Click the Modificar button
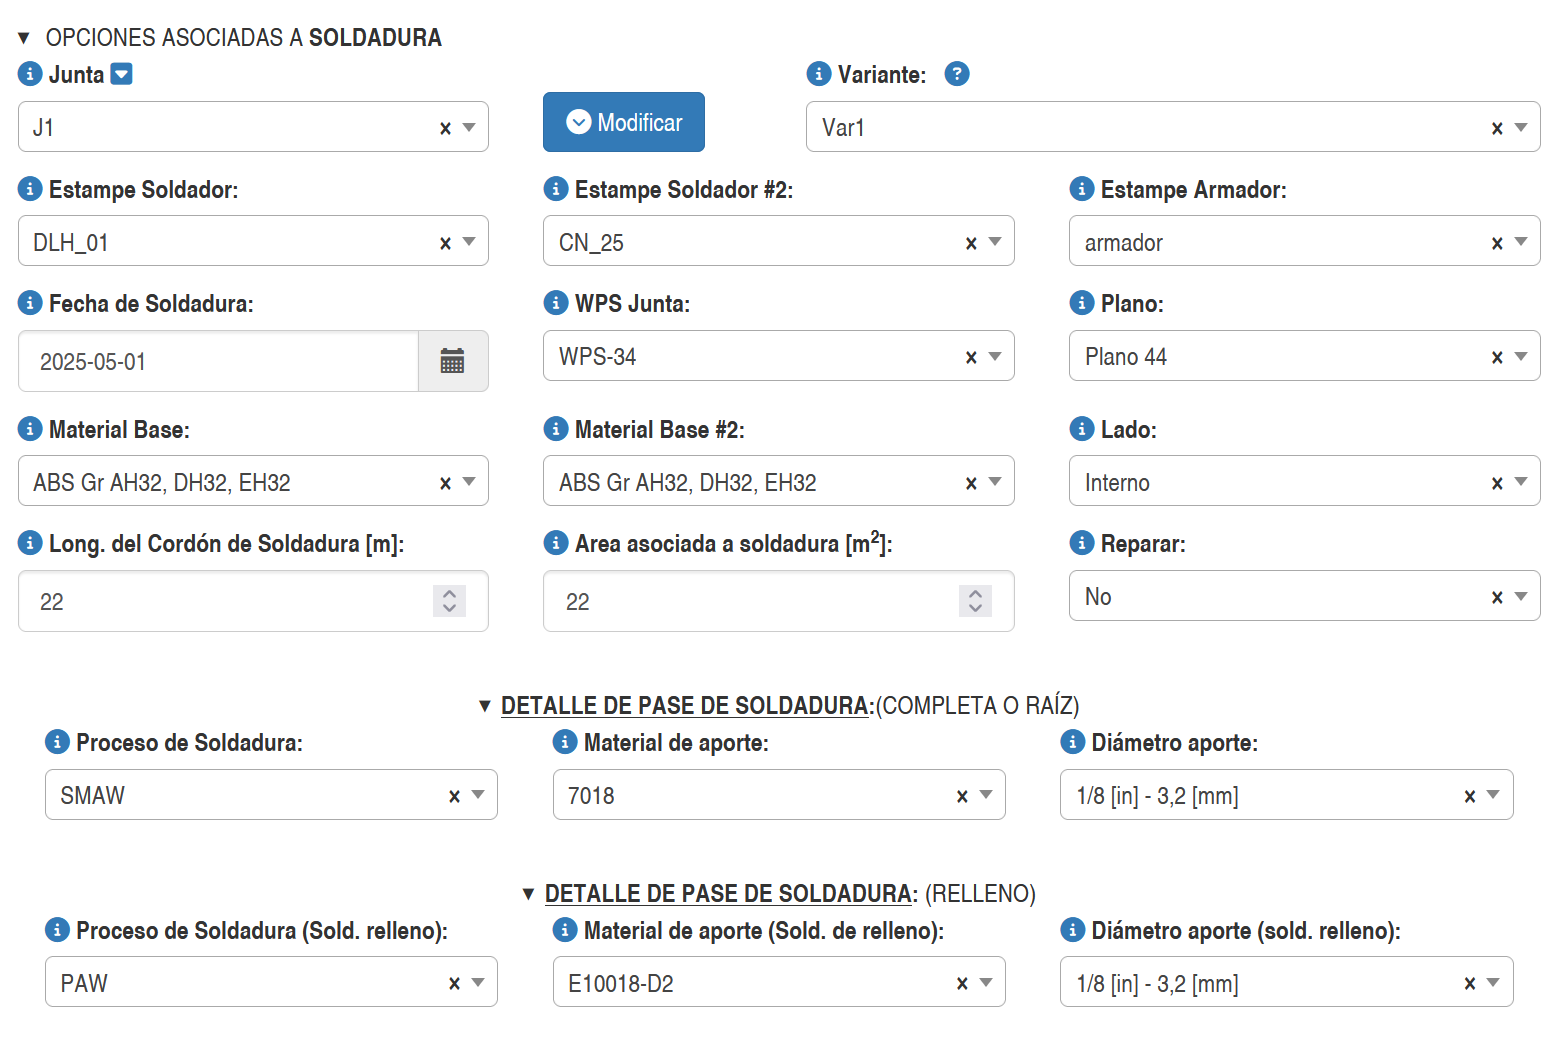The height and width of the screenshot is (1053, 1561). pos(624,122)
